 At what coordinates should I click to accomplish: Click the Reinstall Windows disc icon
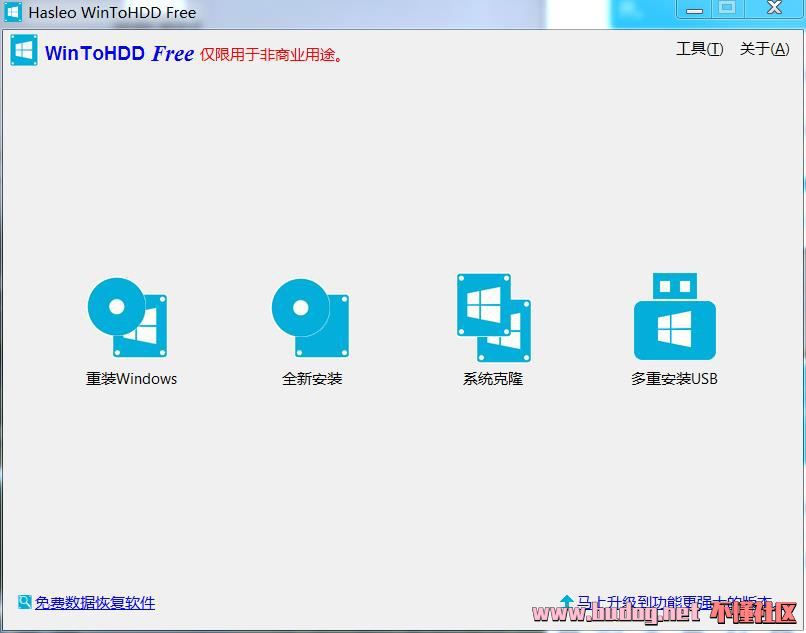click(x=127, y=317)
